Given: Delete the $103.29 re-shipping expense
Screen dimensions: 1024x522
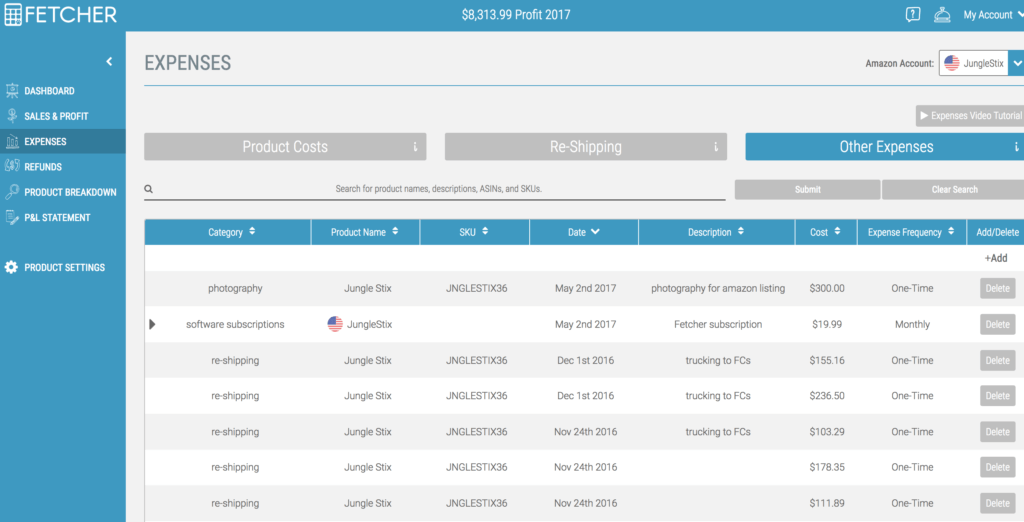Looking at the screenshot, I should pos(997,431).
